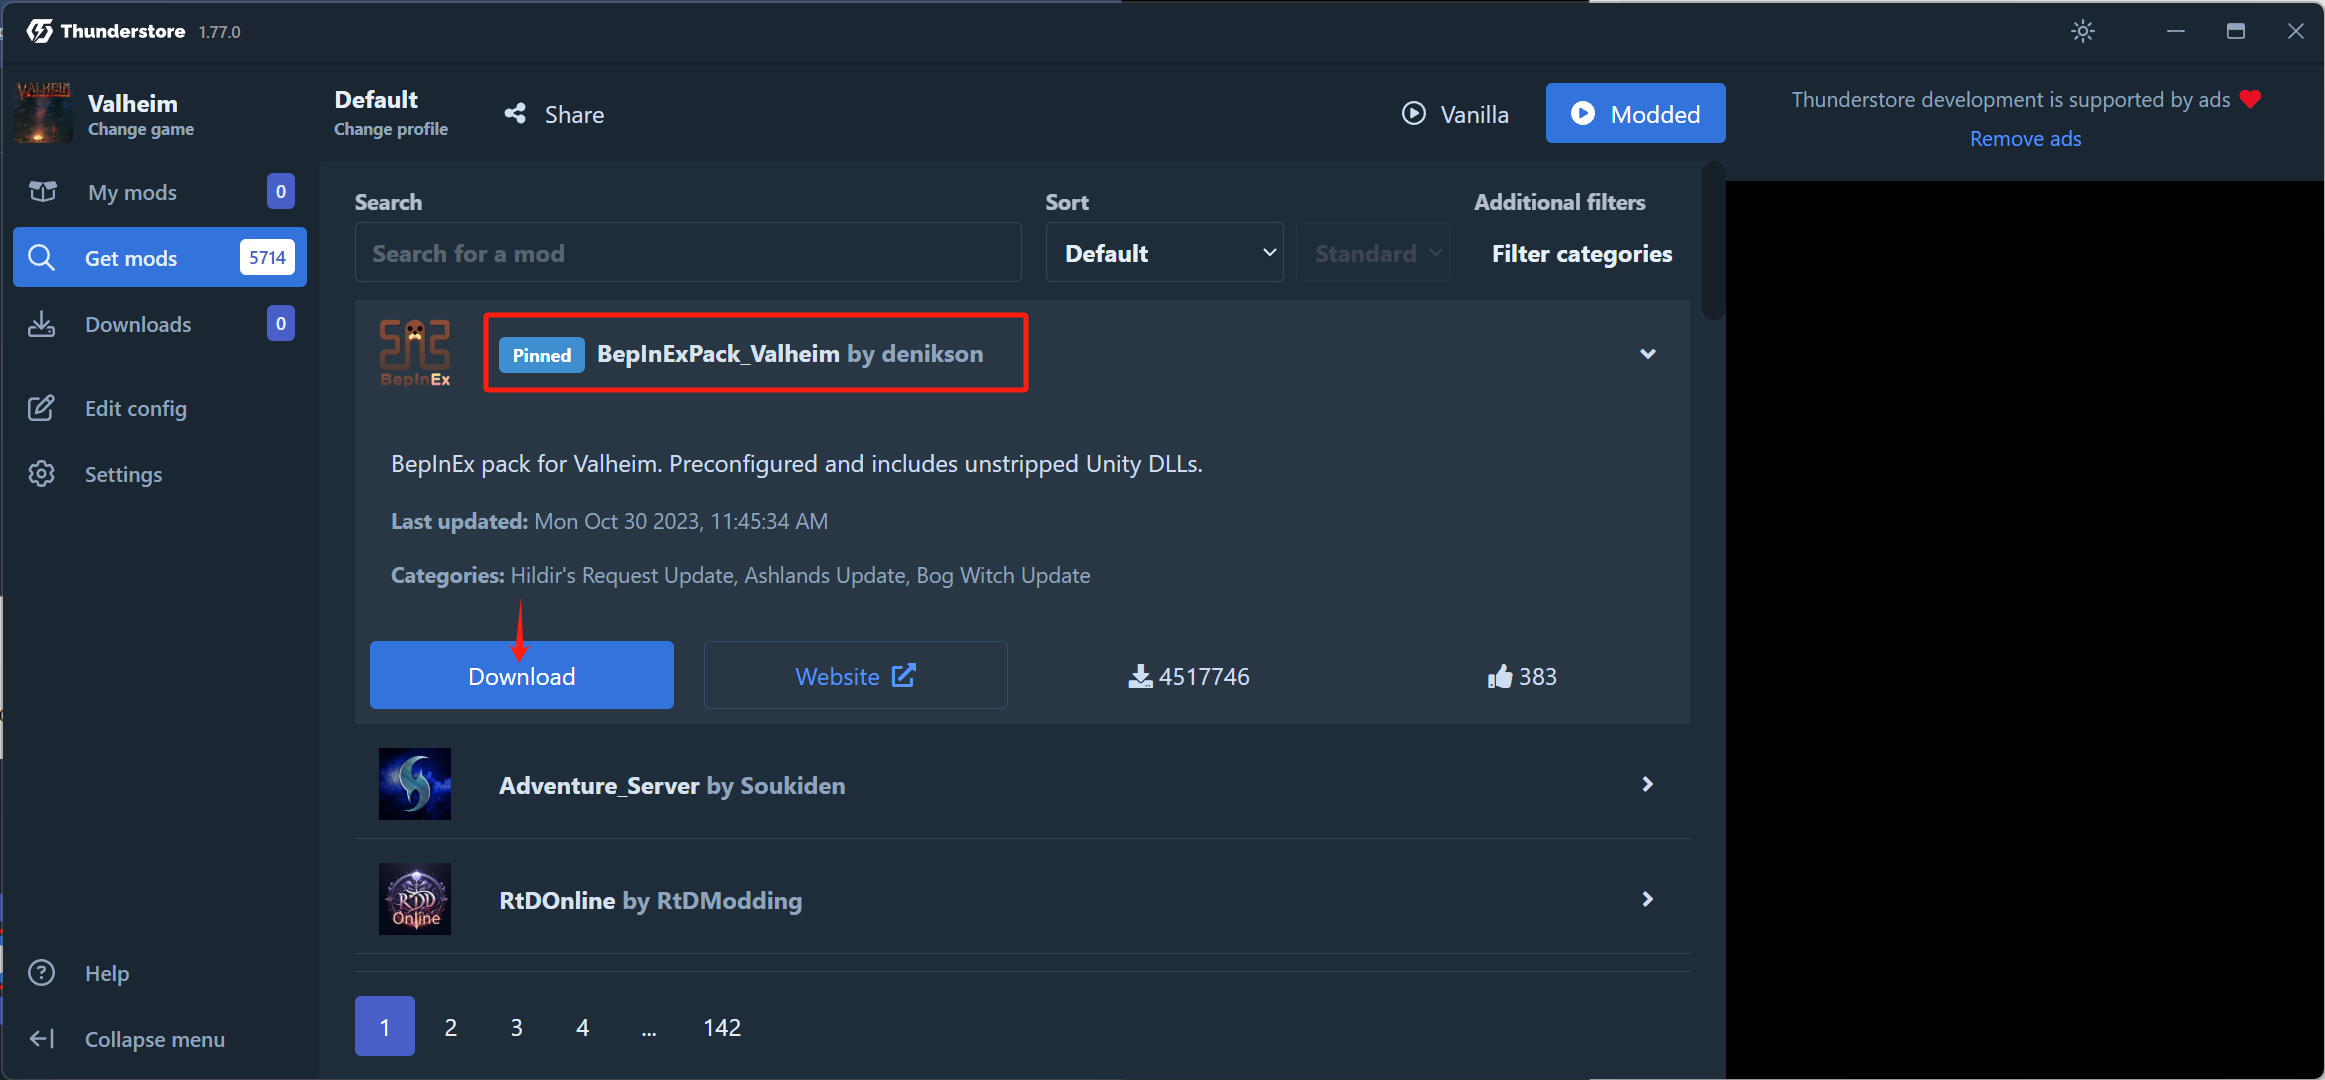This screenshot has width=2325, height=1080.
Task: Collapse the BepInExPack_Valheim entry chevron
Action: tap(1647, 354)
